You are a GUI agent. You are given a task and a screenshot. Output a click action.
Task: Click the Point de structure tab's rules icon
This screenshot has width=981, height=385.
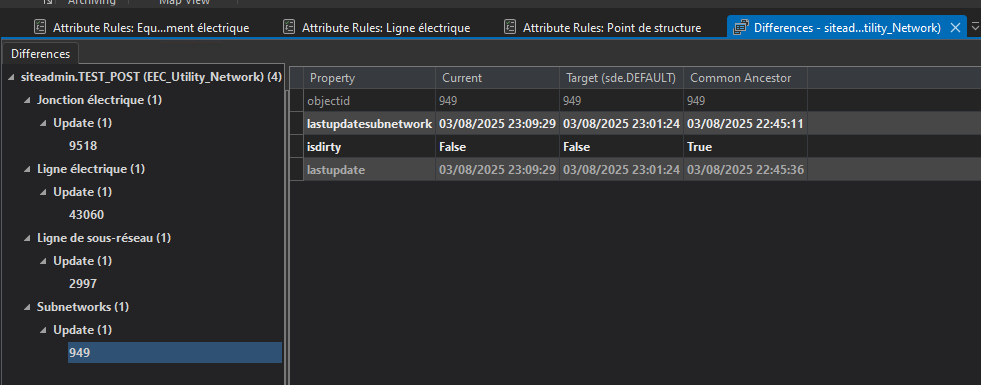coord(510,28)
